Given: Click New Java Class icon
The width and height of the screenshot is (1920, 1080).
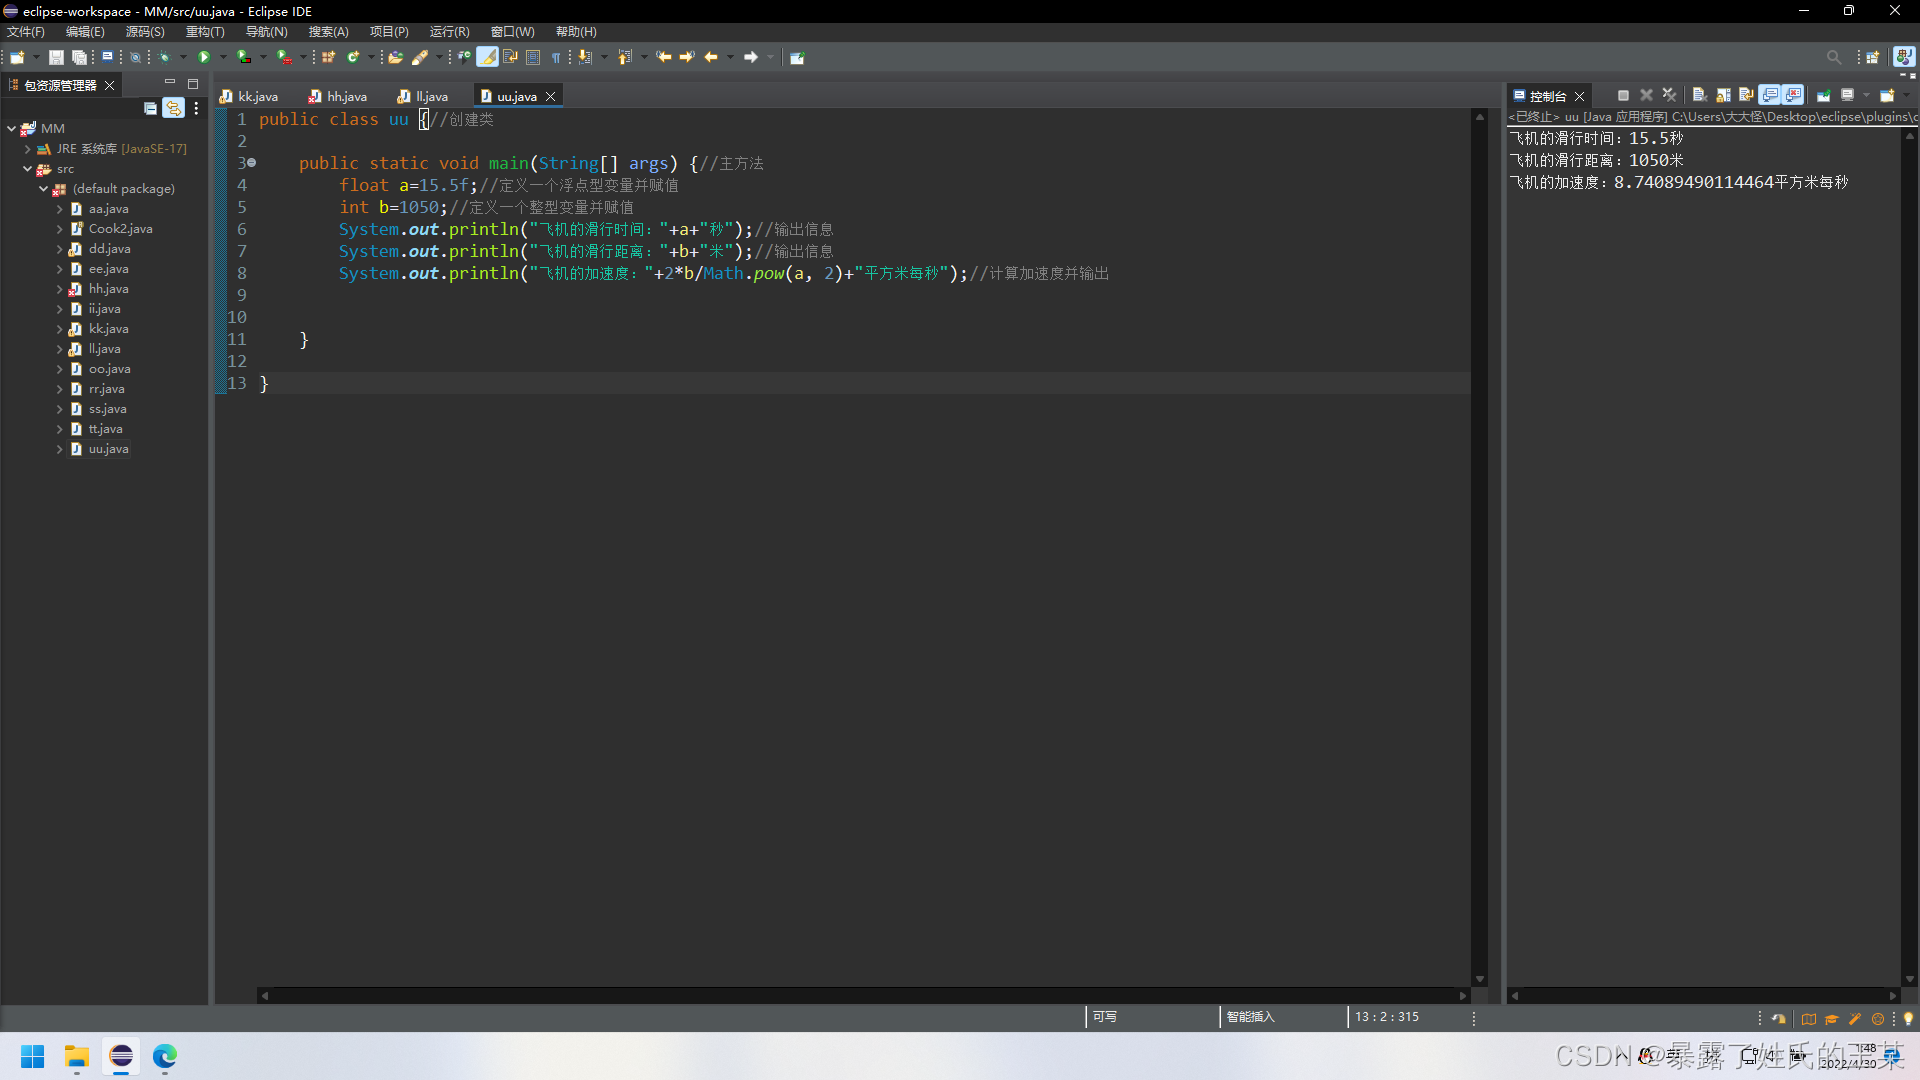Looking at the screenshot, I should click(352, 57).
